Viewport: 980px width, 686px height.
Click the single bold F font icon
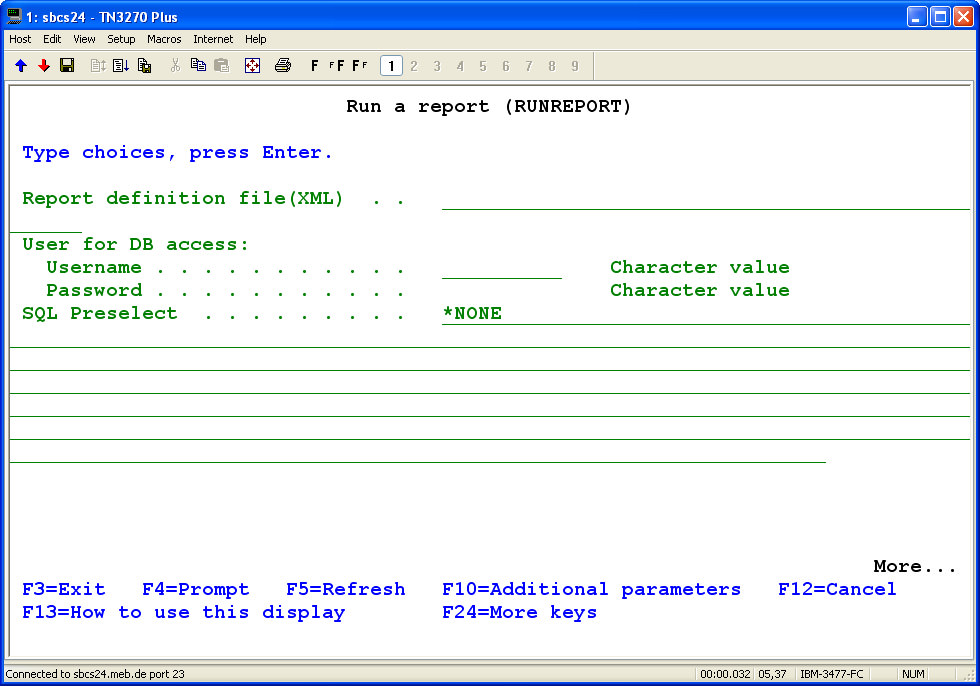pyautogui.click(x=315, y=66)
